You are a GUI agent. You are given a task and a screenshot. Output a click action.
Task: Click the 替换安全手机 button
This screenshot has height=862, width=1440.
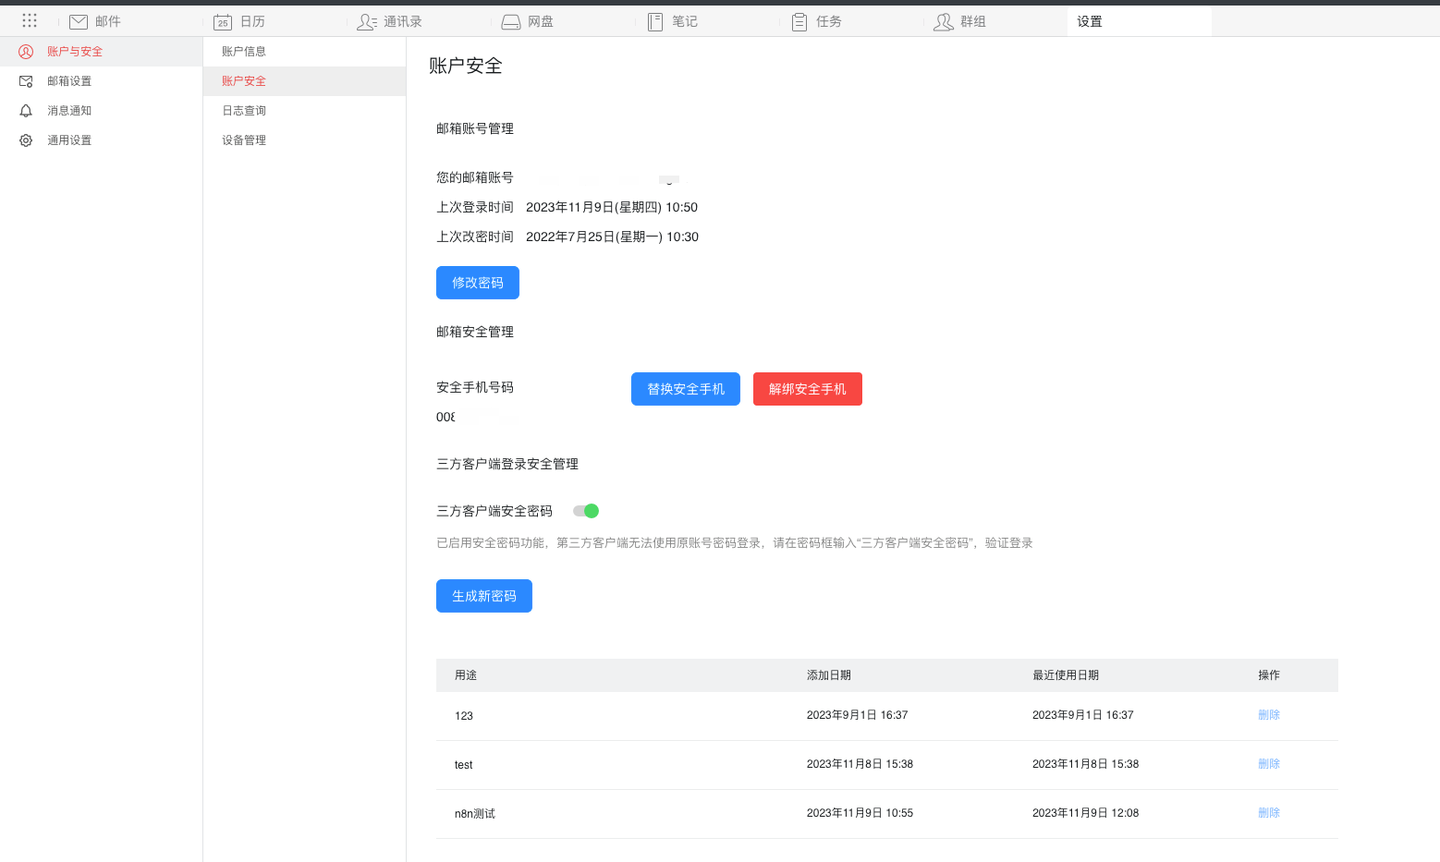pos(685,389)
